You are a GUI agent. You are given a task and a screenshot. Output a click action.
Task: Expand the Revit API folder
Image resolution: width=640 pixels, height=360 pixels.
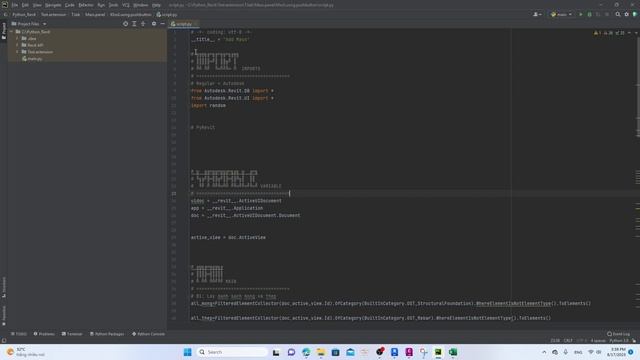tap(18, 45)
